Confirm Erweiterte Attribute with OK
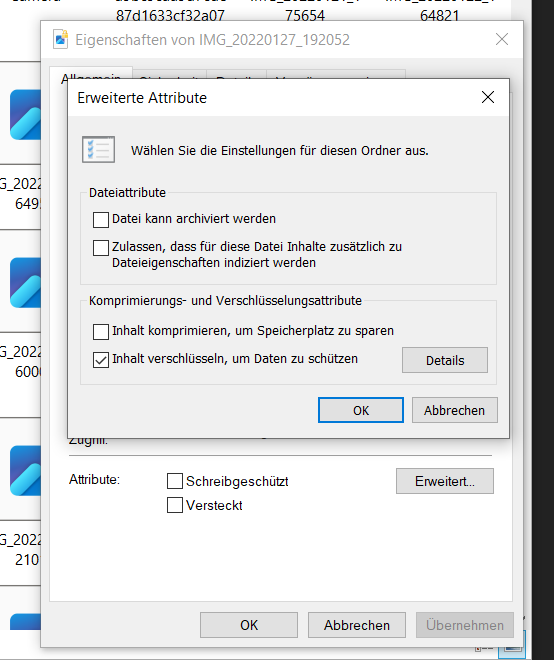 point(361,410)
